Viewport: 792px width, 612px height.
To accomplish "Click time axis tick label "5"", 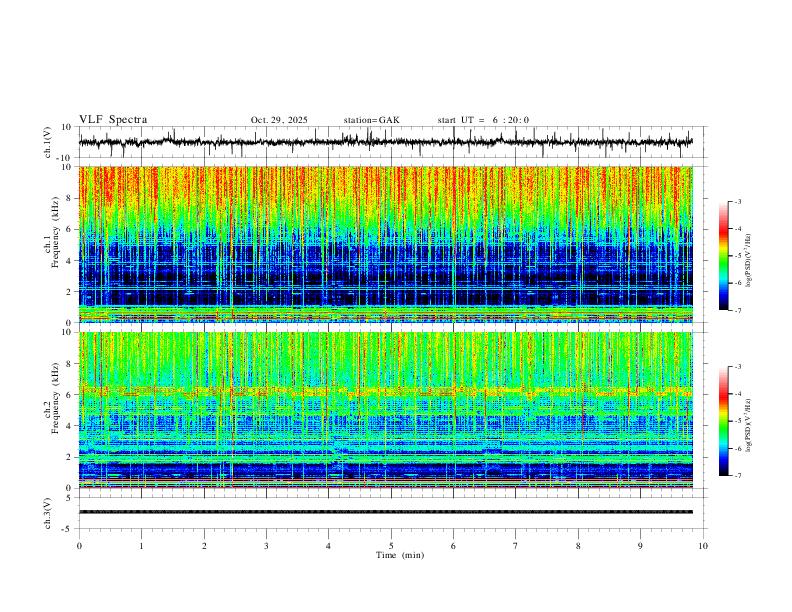I will click(x=391, y=546).
